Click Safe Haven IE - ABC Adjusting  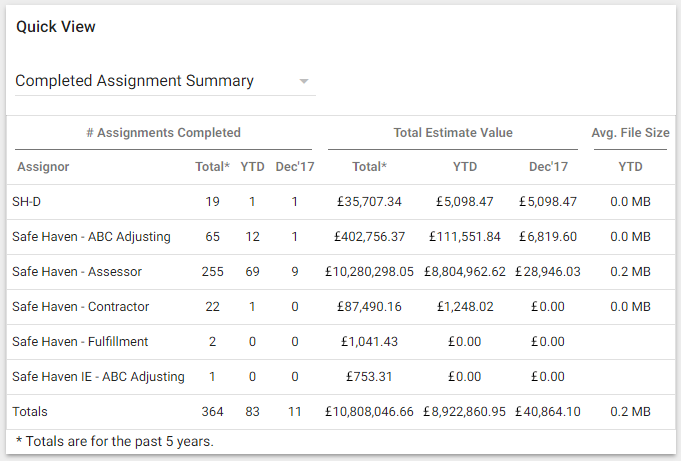pos(98,377)
